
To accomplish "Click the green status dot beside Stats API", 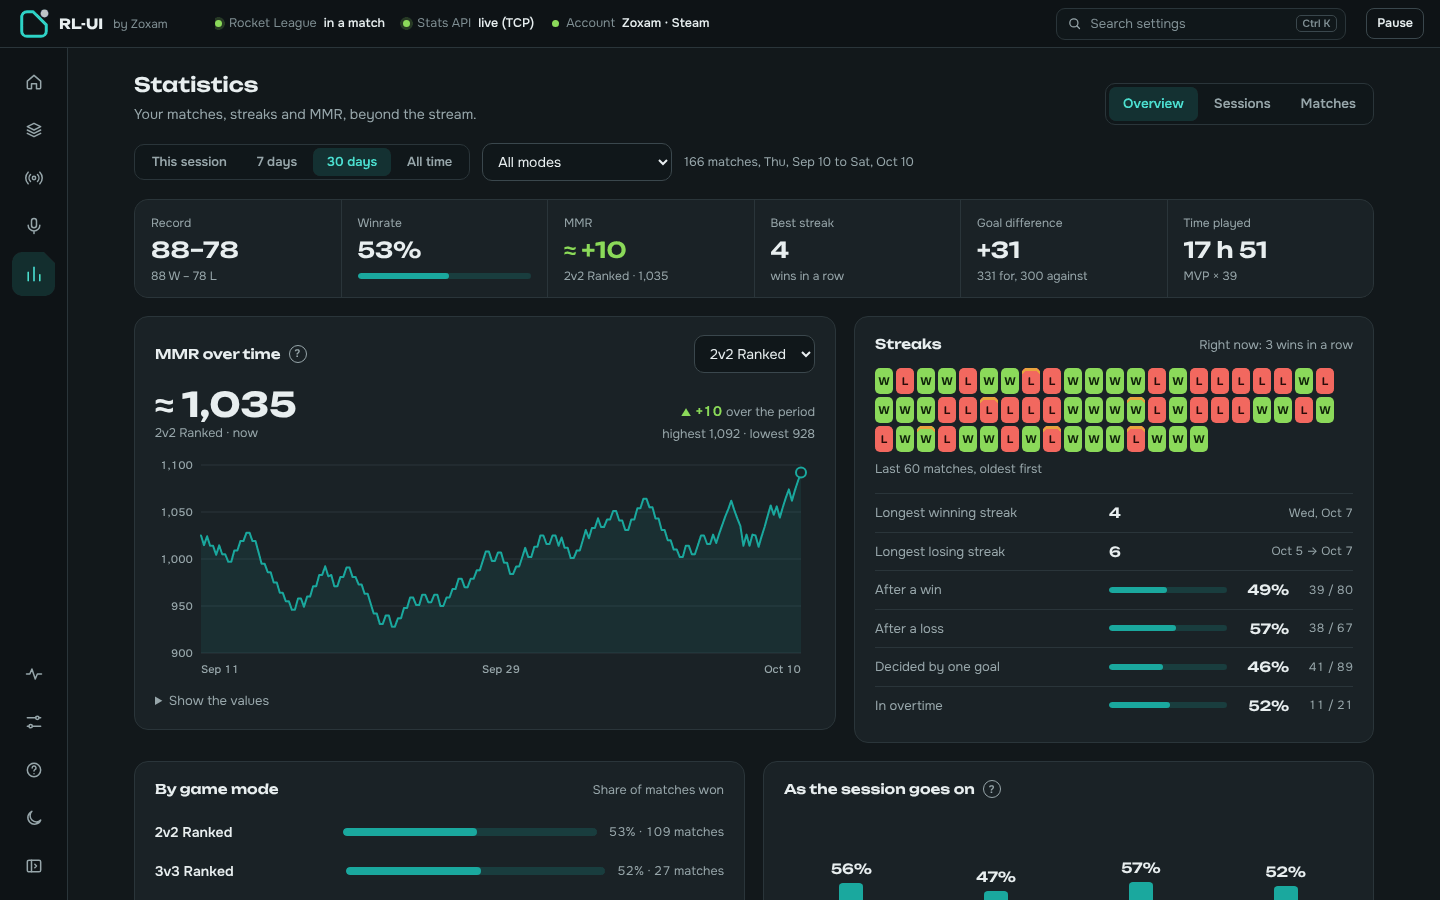I will pyautogui.click(x=406, y=24).
